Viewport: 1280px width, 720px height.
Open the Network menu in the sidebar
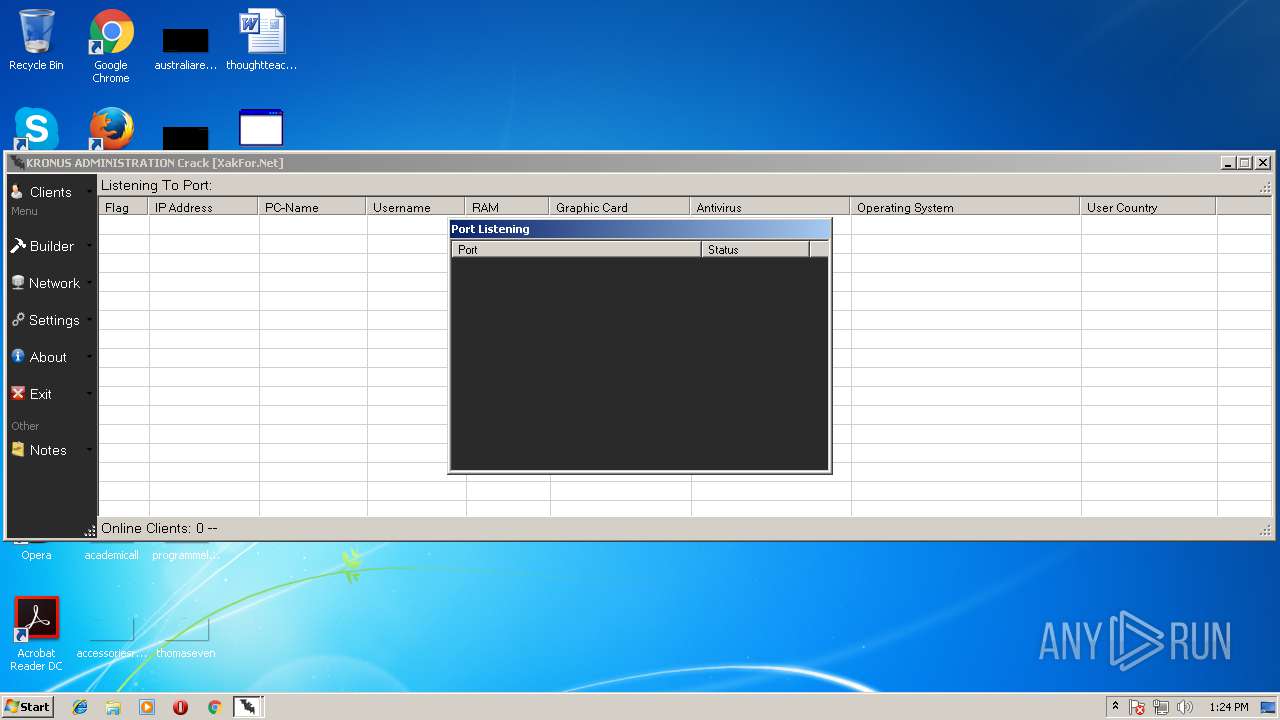tap(50, 283)
